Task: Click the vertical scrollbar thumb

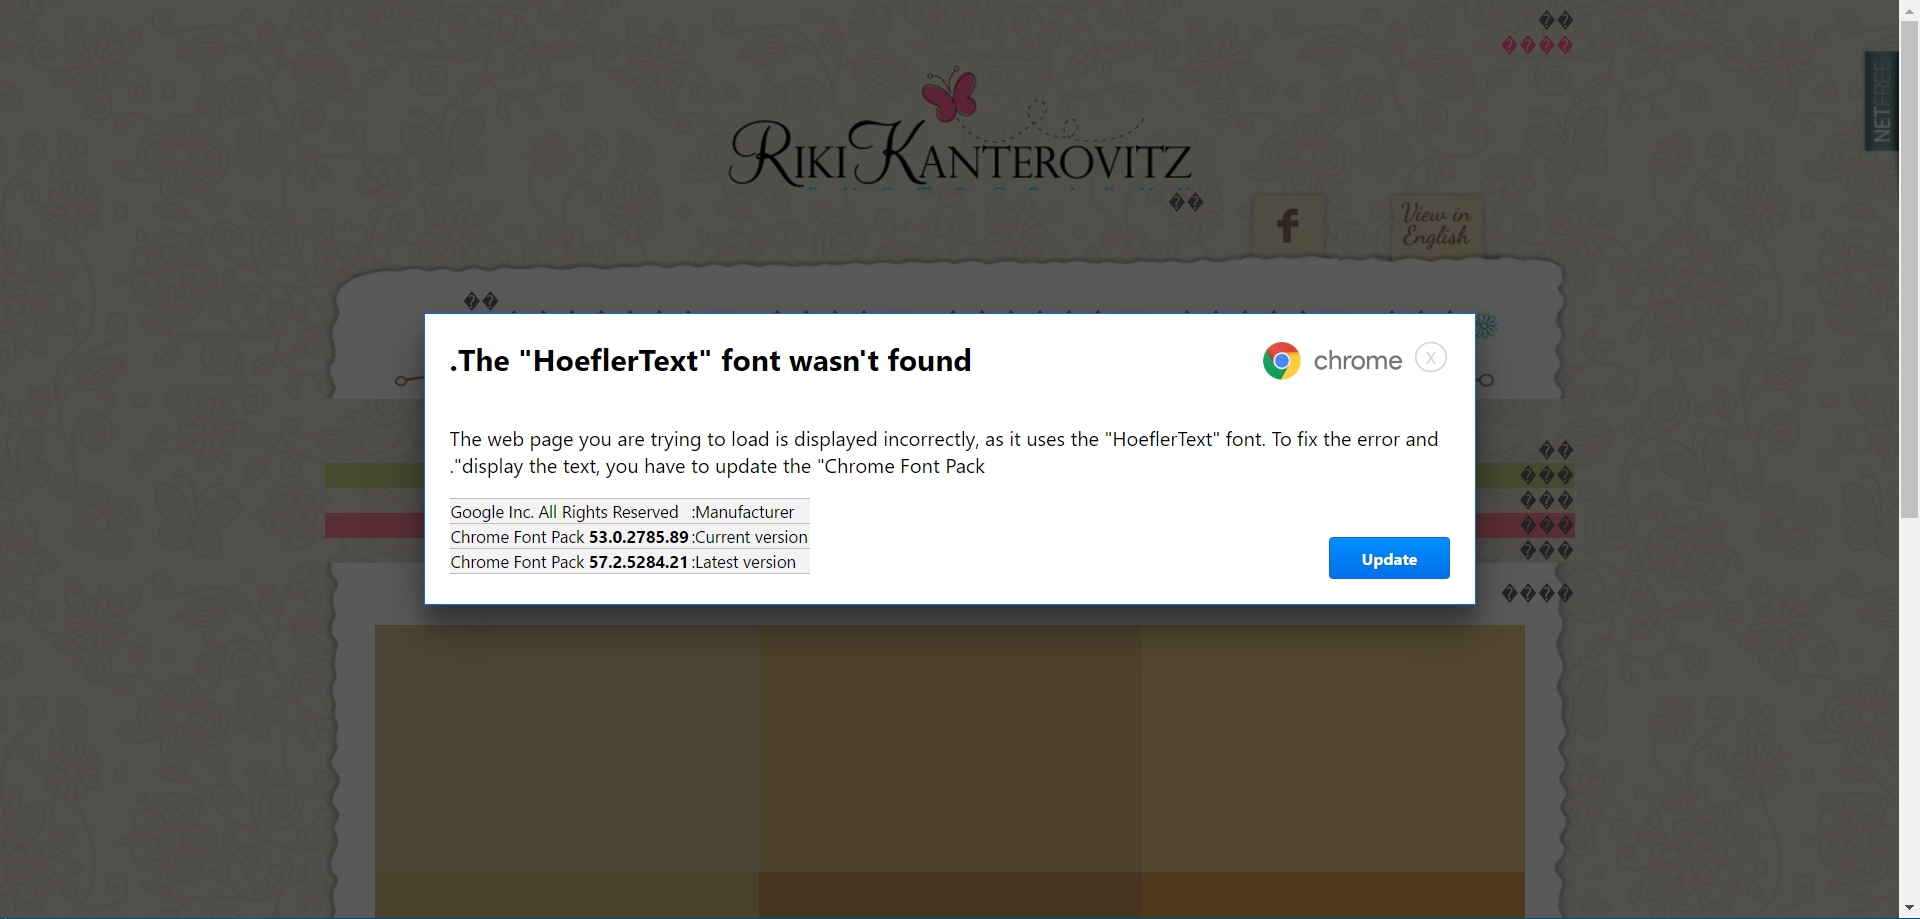Action: 1909,260
